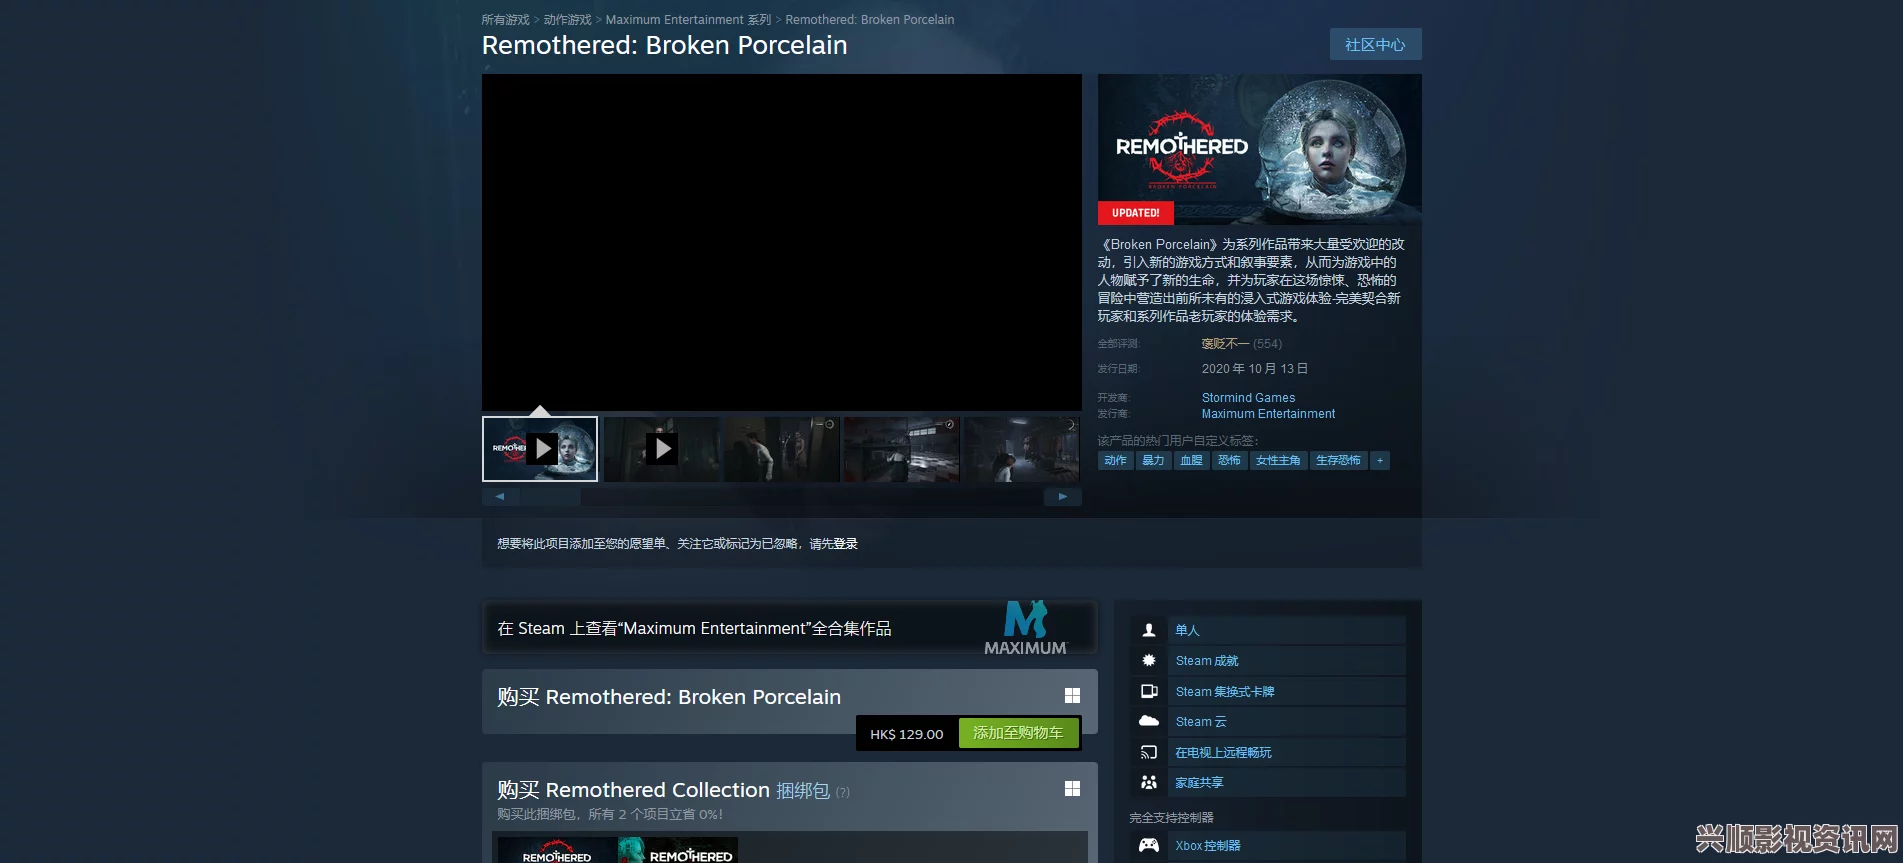This screenshot has height=863, width=1903.
Task: Click the Maximum publisher logo
Action: pos(1025,628)
